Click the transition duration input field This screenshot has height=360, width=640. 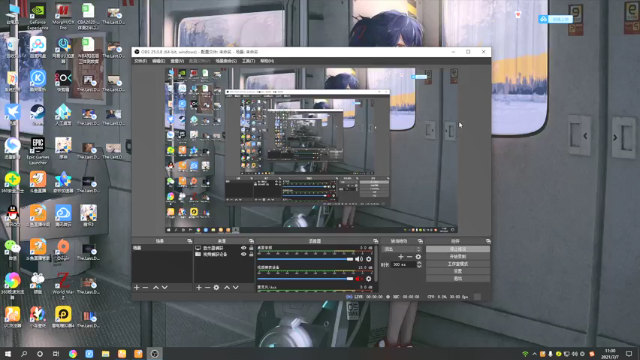pos(404,264)
